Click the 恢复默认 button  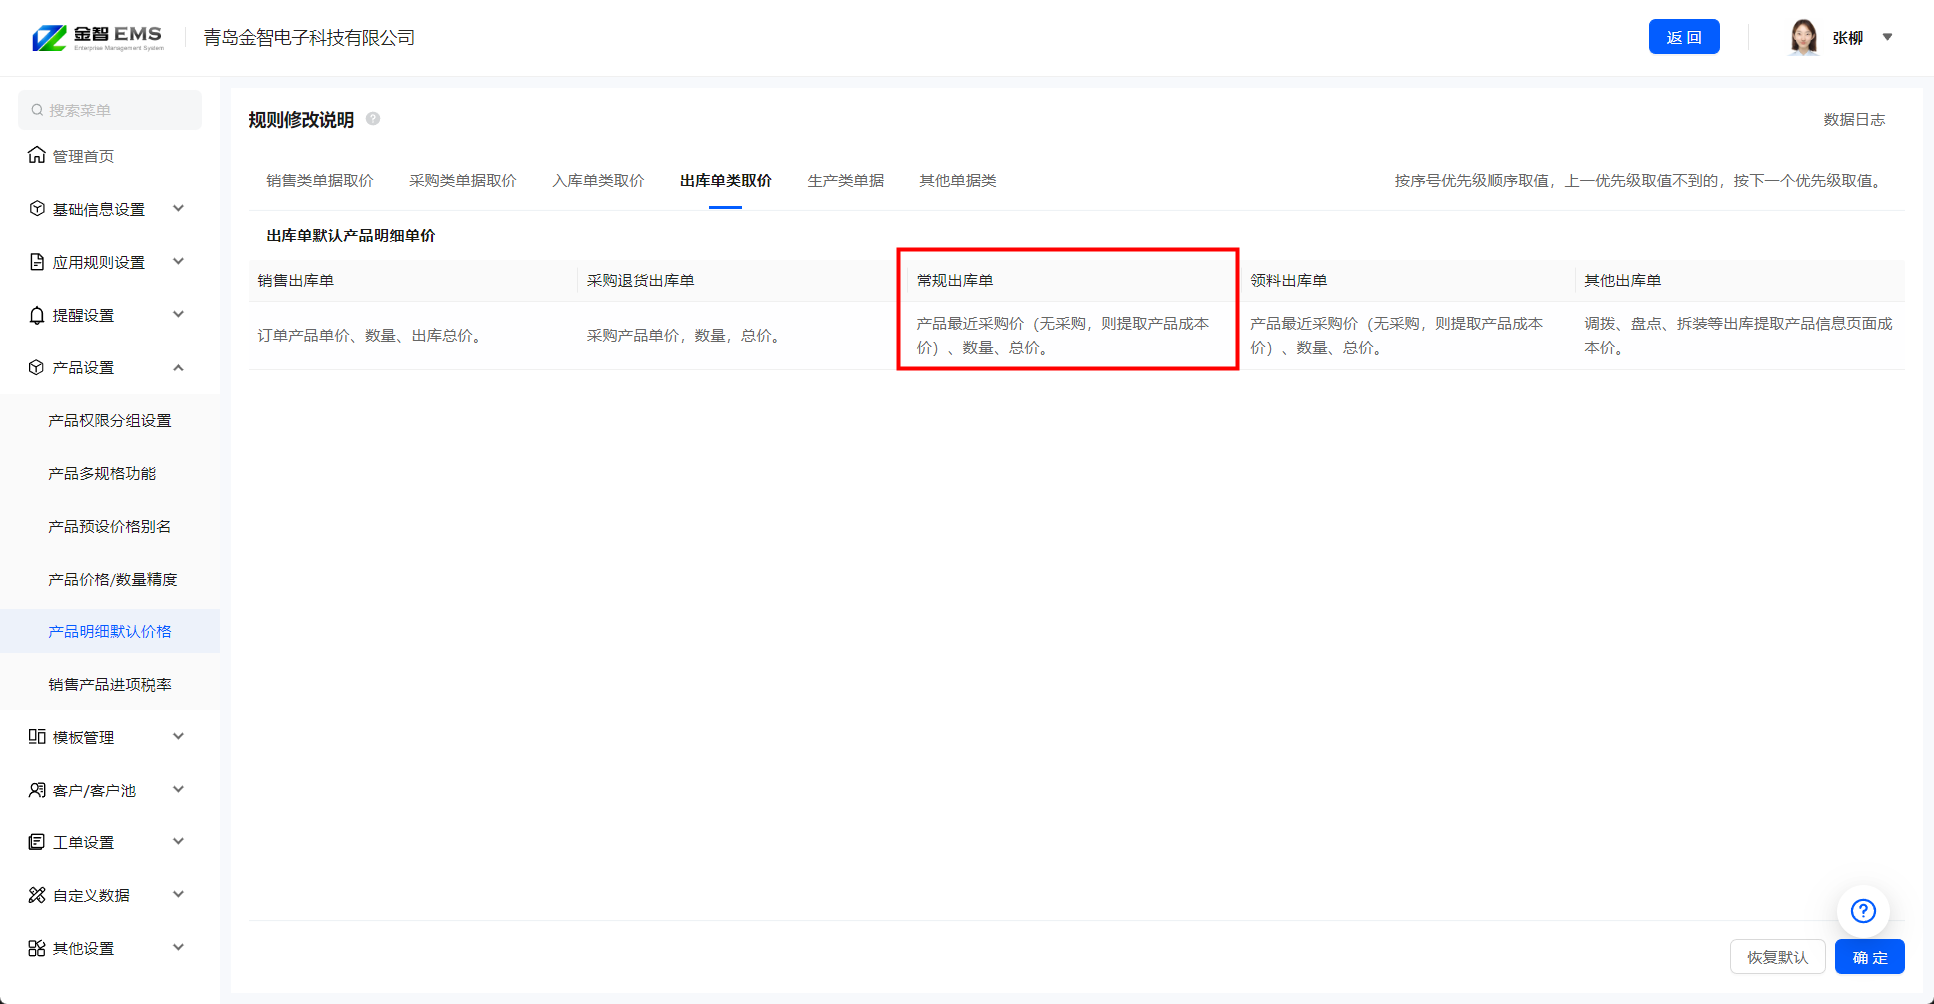(x=1778, y=957)
